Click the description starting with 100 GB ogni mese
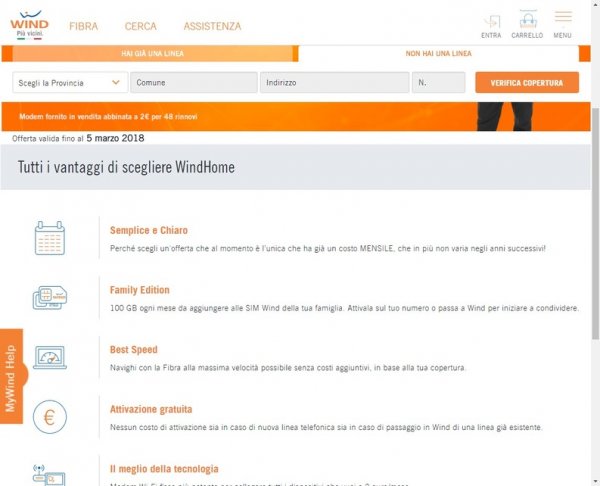 click(344, 308)
